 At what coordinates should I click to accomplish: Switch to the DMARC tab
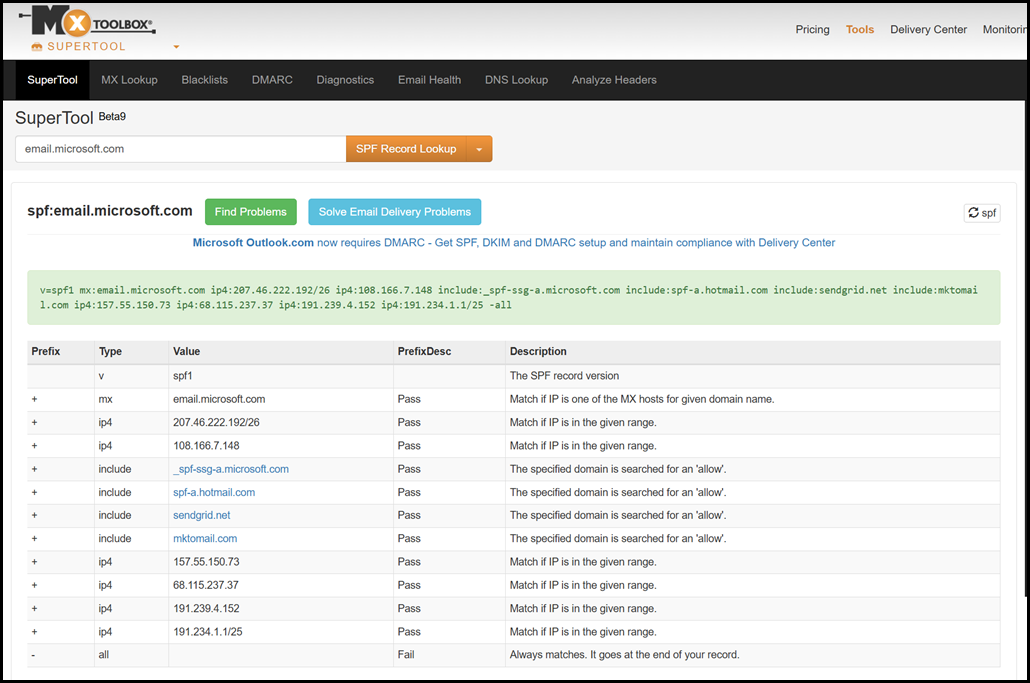tap(272, 80)
